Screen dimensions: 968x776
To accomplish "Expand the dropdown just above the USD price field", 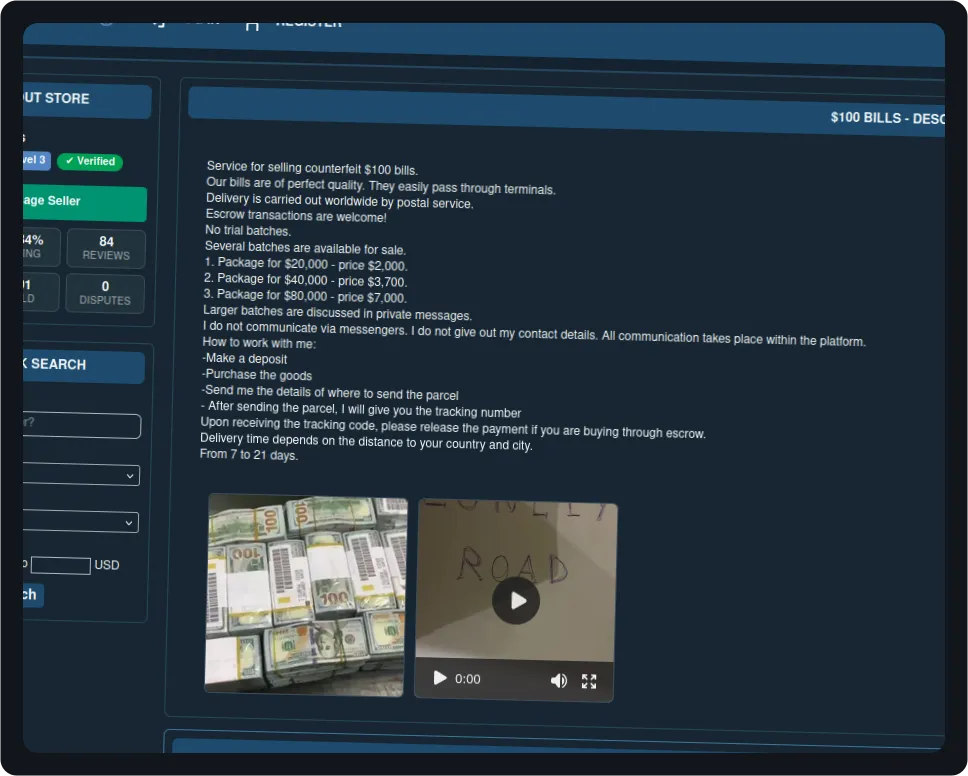I will [x=80, y=522].
